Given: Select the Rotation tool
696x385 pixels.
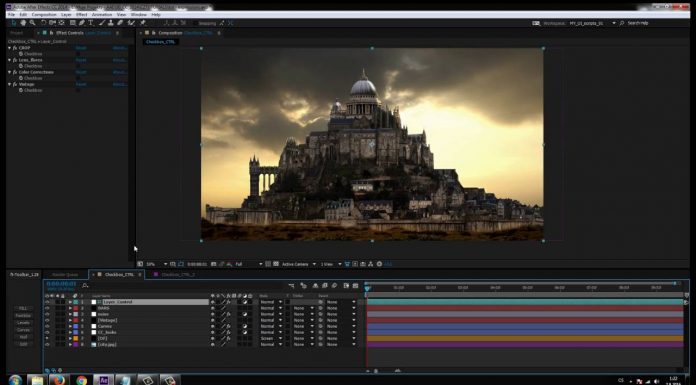Looking at the screenshot, I should pyautogui.click(x=44, y=23).
